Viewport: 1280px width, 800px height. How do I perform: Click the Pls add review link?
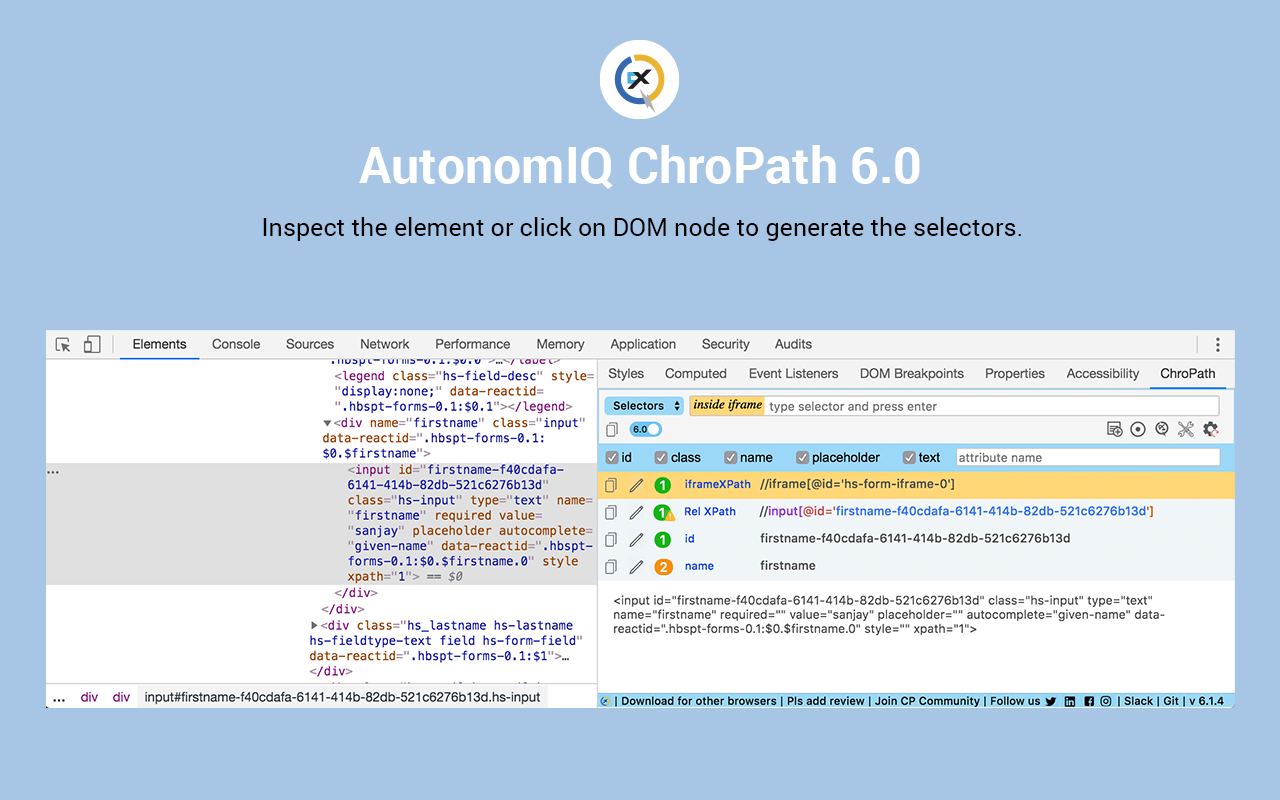click(825, 701)
